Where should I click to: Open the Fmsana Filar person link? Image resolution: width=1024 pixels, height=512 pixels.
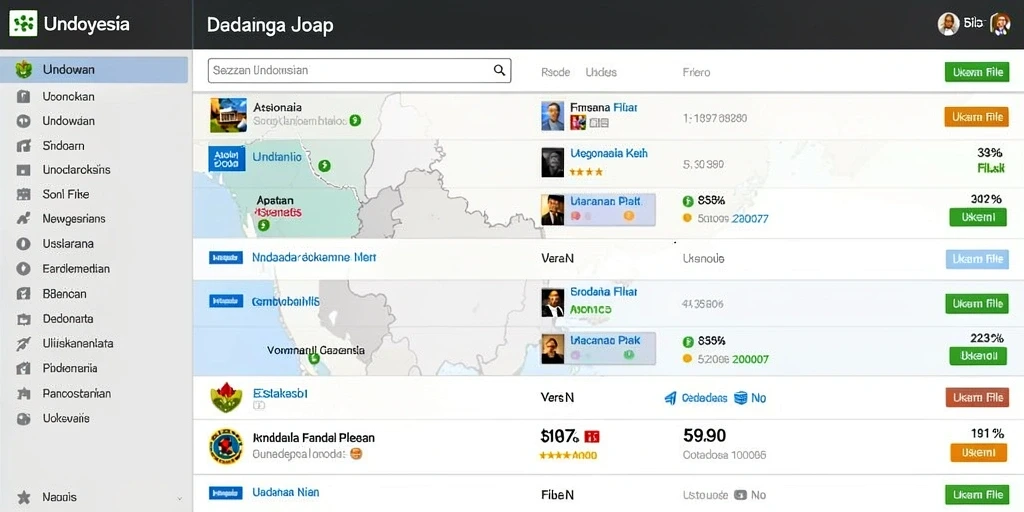[x=603, y=107]
